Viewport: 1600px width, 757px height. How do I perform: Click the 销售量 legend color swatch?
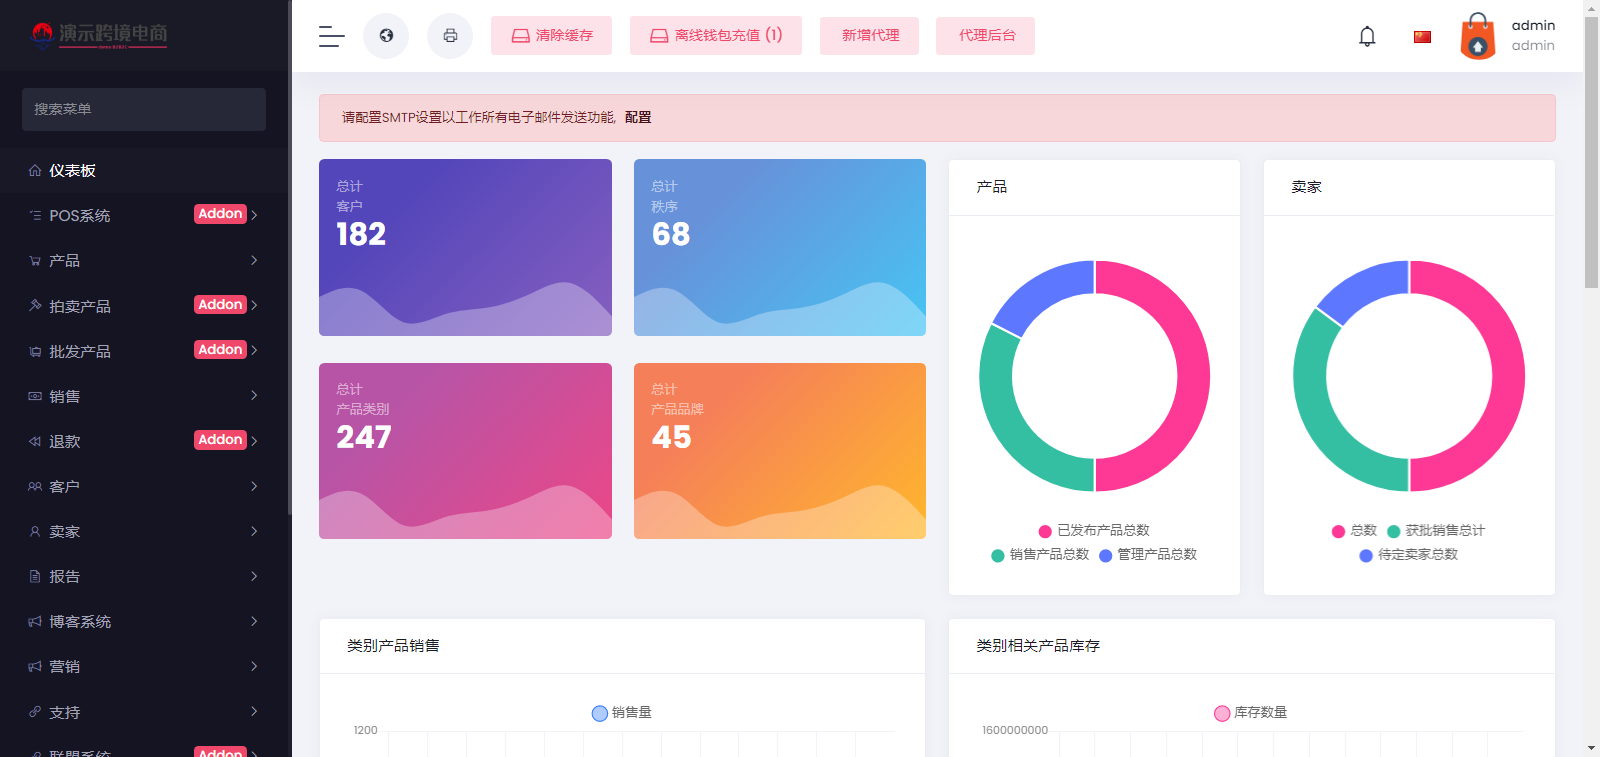click(x=600, y=713)
